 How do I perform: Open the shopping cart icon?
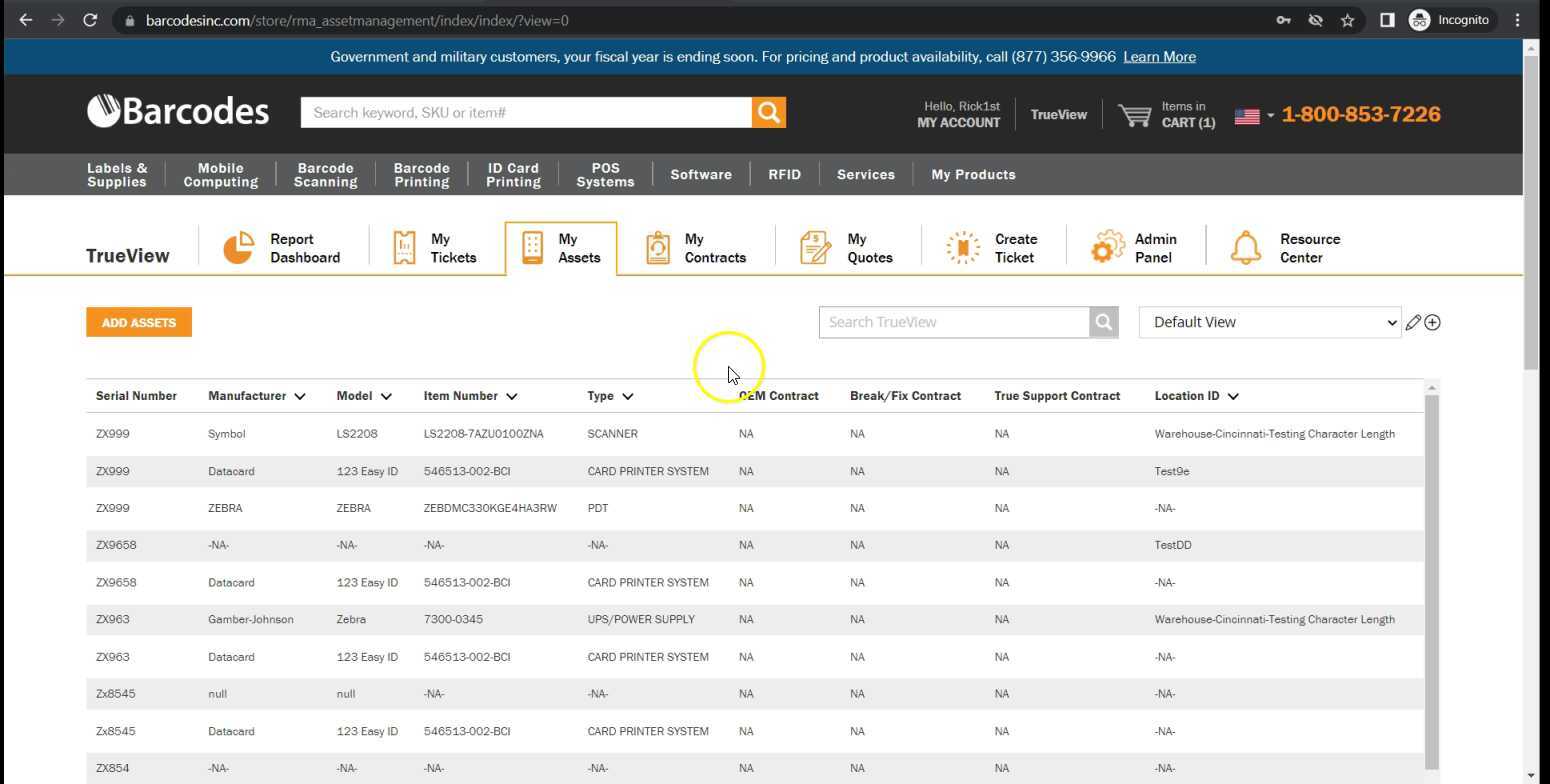pos(1134,115)
